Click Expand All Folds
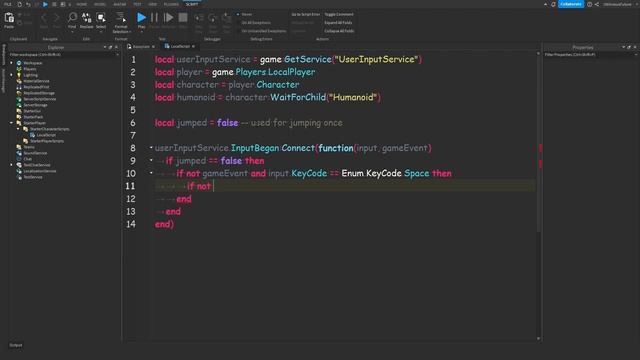 click(338, 23)
